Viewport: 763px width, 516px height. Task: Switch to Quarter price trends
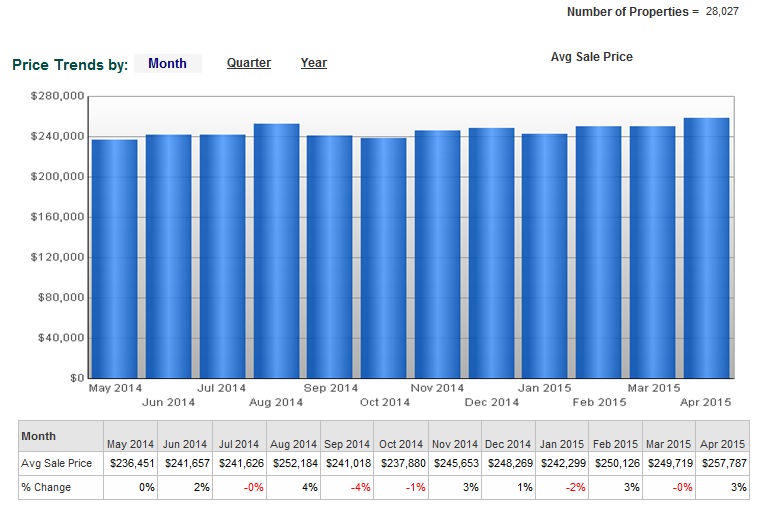(248, 63)
